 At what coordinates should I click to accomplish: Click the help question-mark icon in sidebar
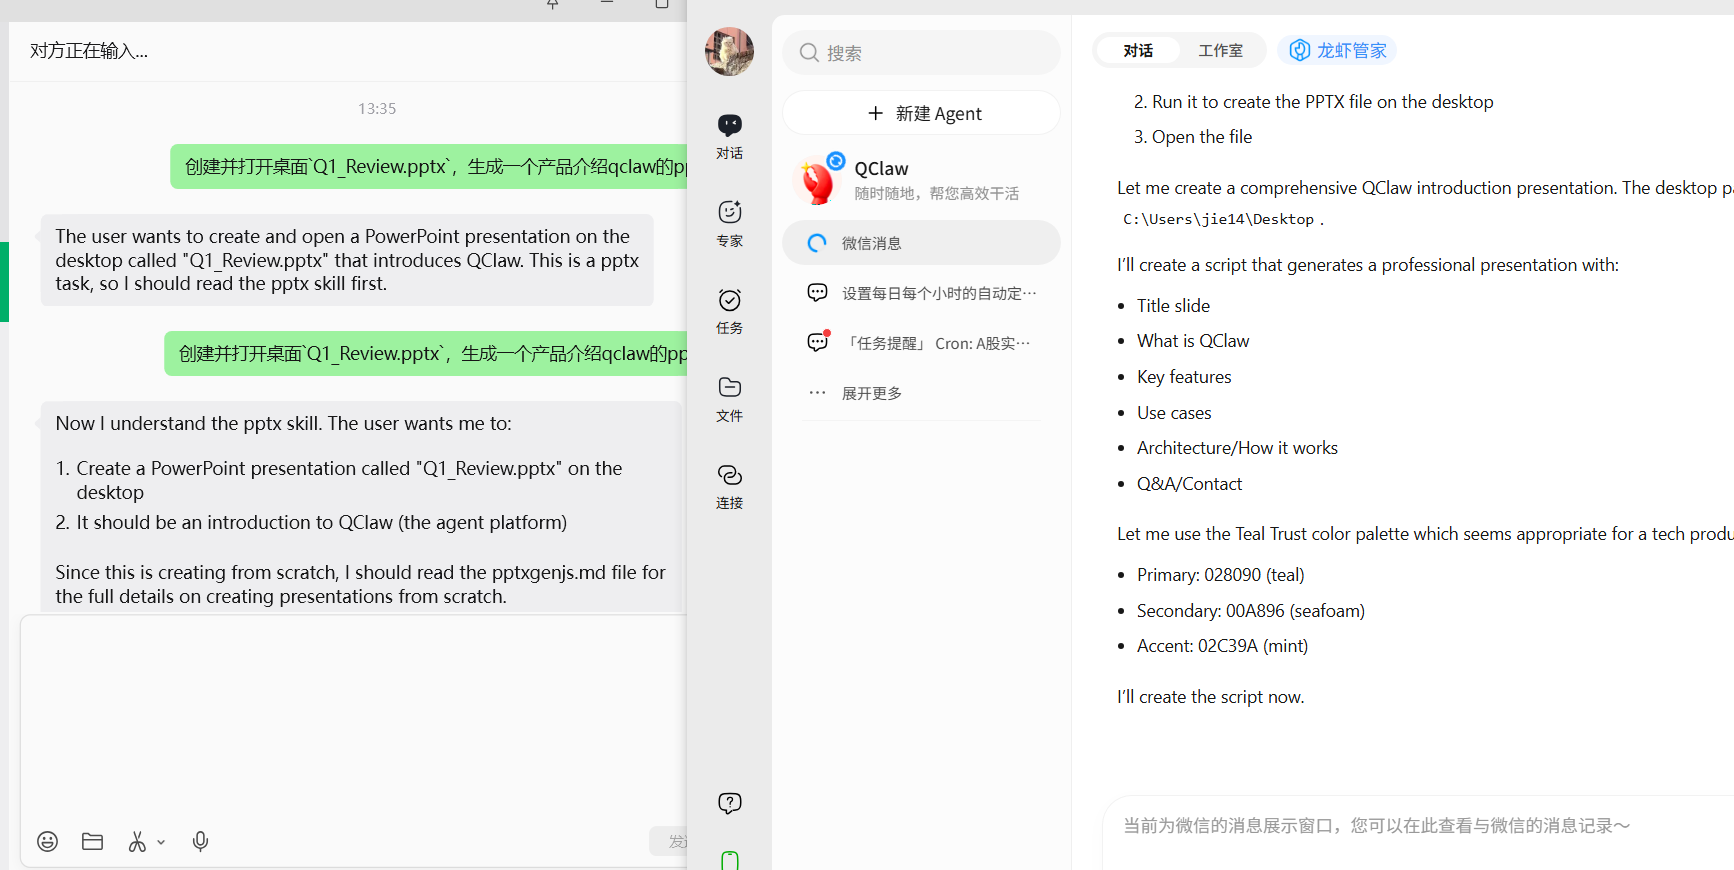coord(730,803)
